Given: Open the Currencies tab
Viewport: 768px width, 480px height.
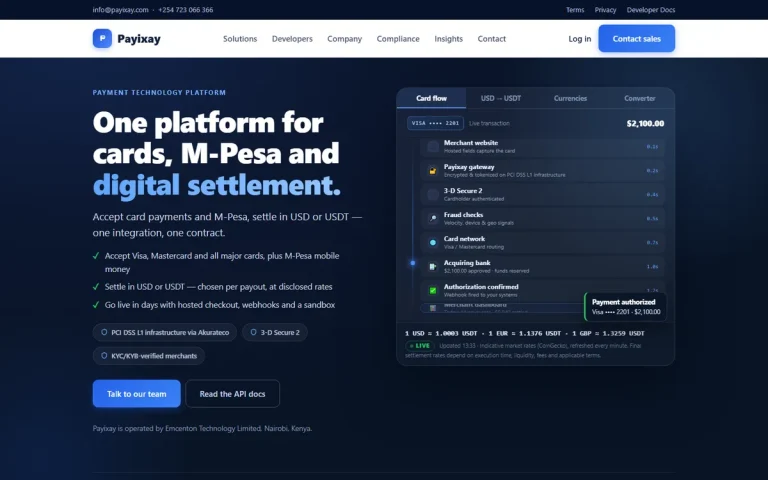Looking at the screenshot, I should point(570,98).
